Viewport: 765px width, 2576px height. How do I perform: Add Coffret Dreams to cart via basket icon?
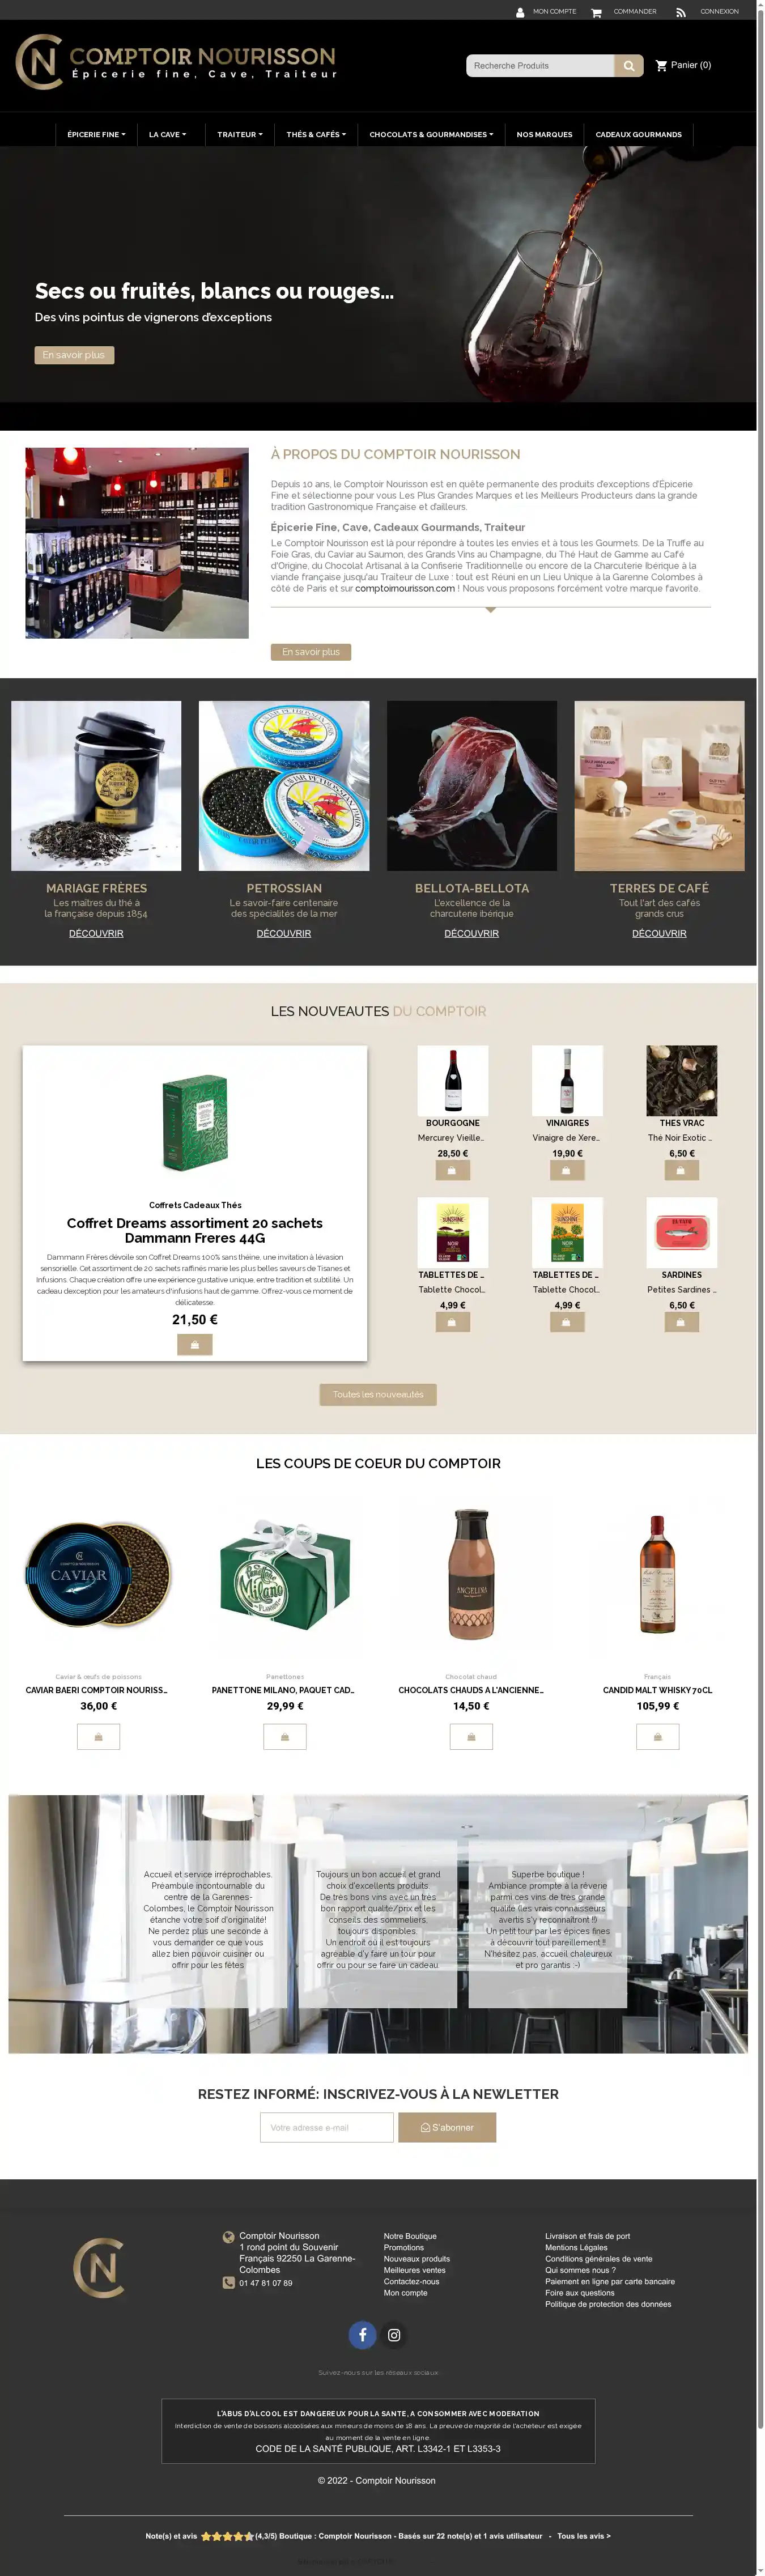tap(195, 1344)
